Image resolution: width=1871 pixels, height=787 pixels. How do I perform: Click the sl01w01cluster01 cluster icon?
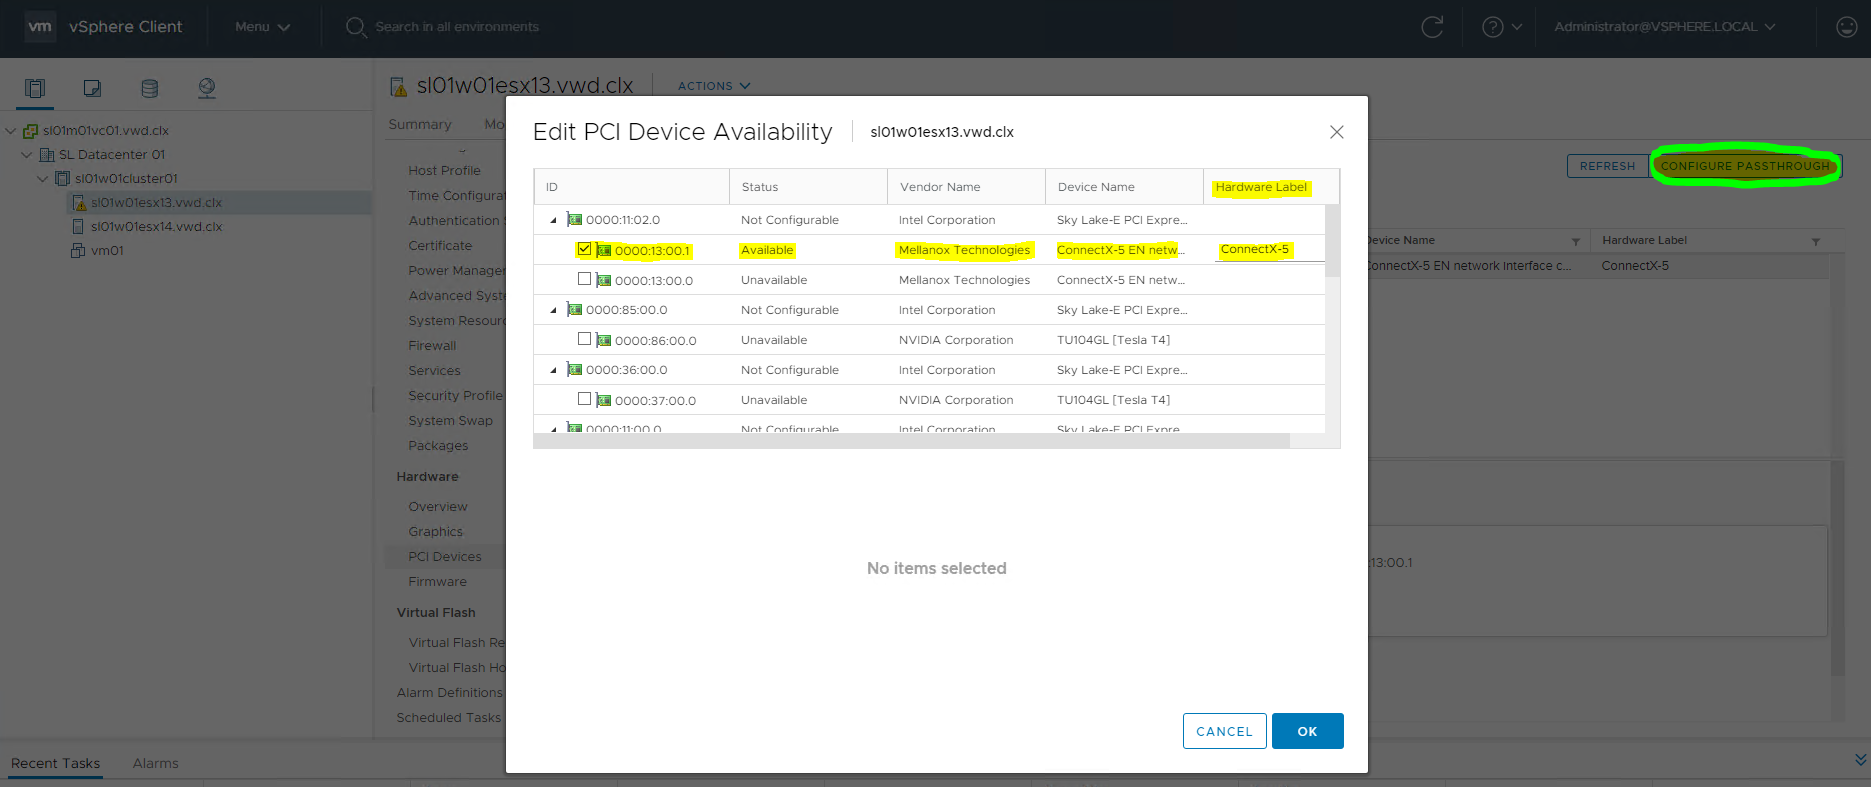pos(62,178)
